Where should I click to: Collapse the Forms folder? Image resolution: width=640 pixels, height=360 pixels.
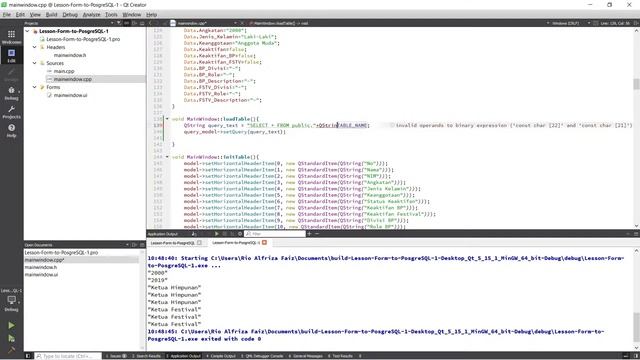(35, 87)
